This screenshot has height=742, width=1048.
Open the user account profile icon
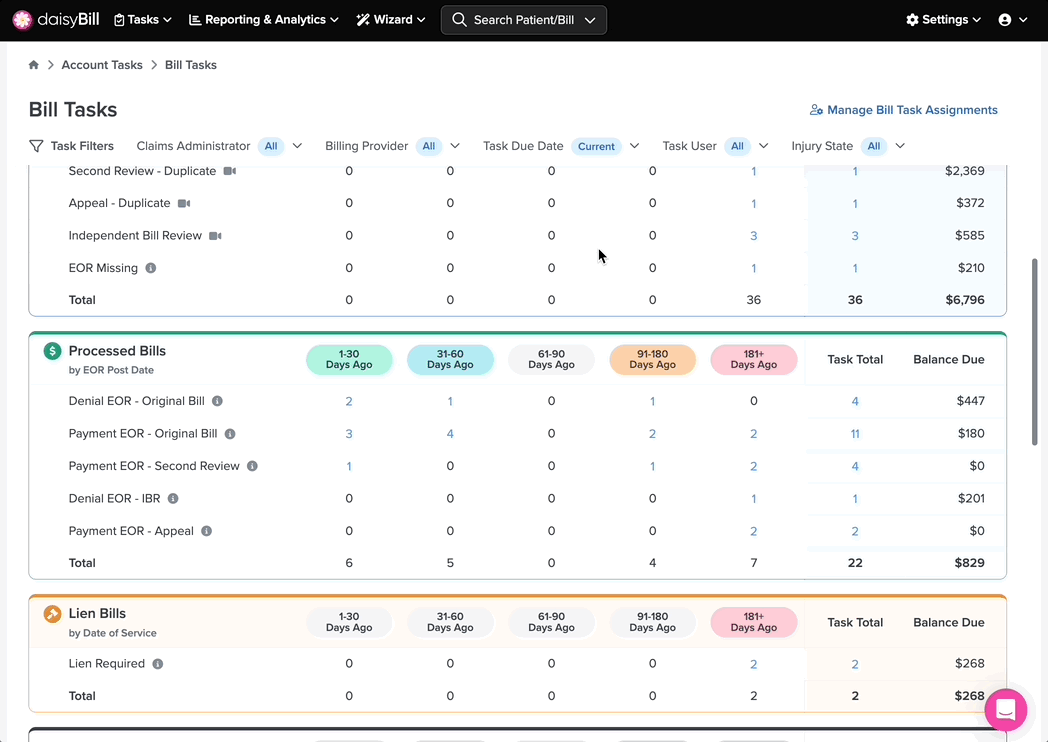[x=1005, y=20]
